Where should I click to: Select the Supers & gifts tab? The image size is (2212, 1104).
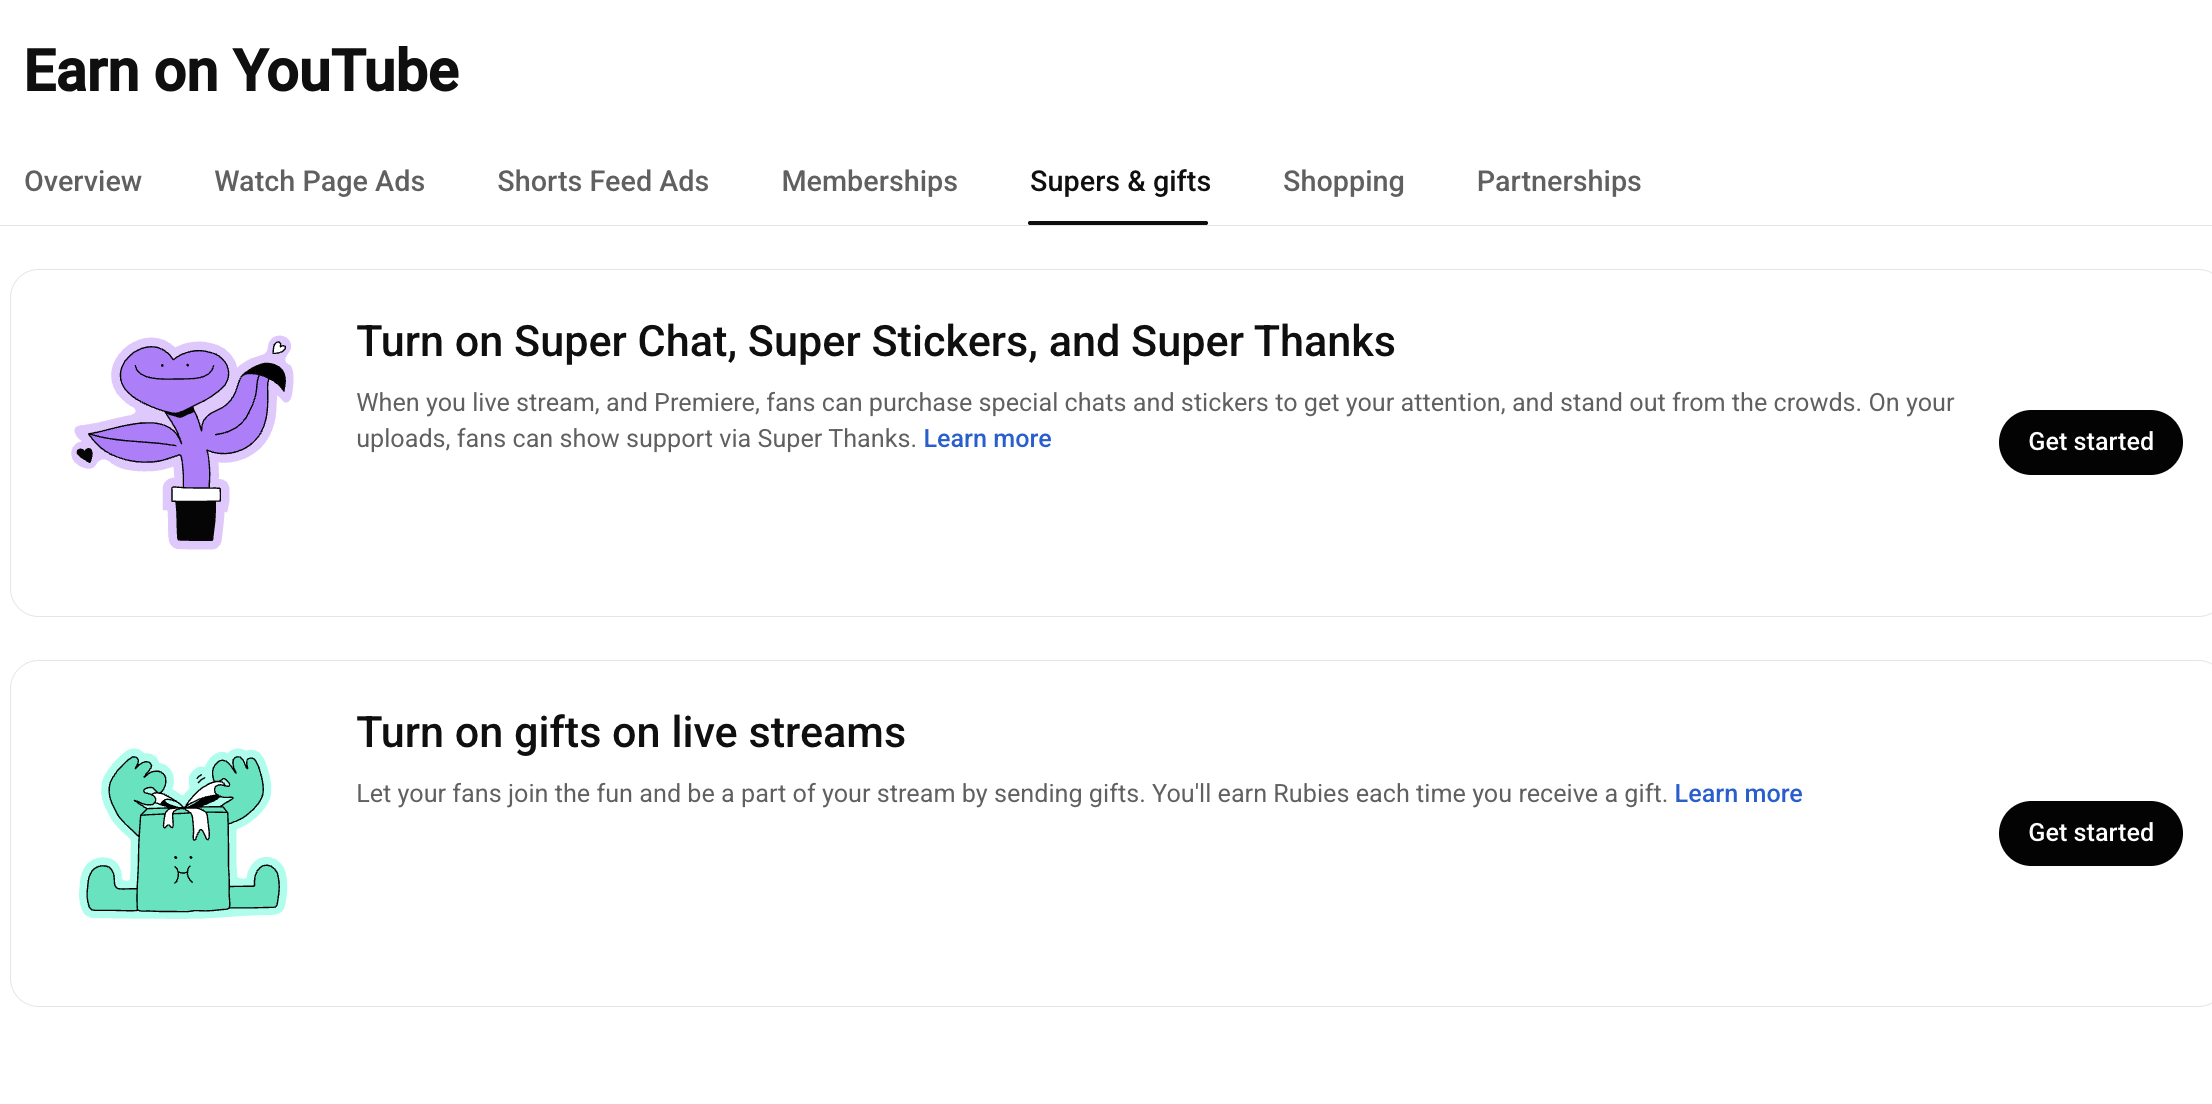point(1120,181)
